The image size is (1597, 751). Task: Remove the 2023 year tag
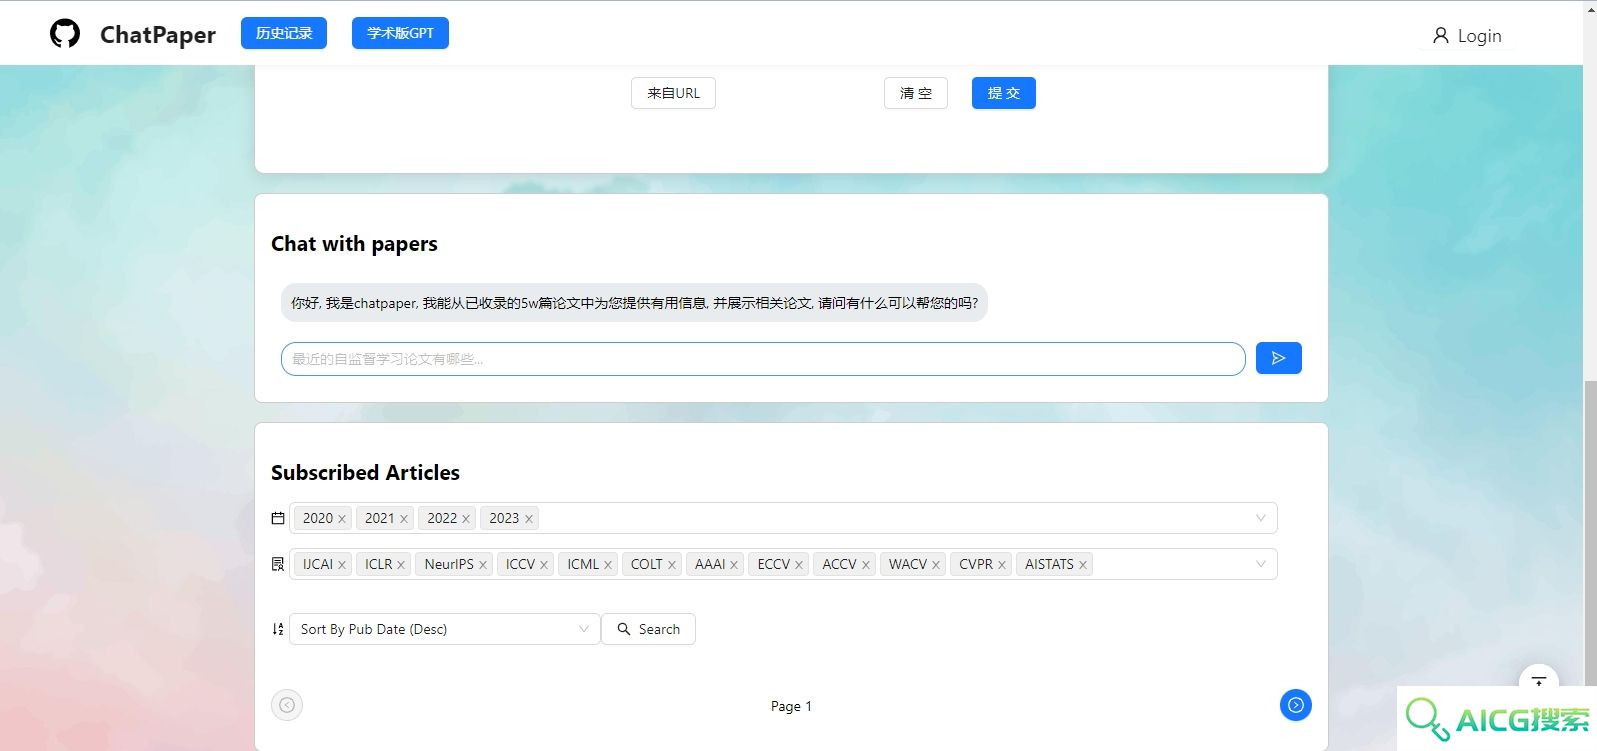[x=529, y=519]
